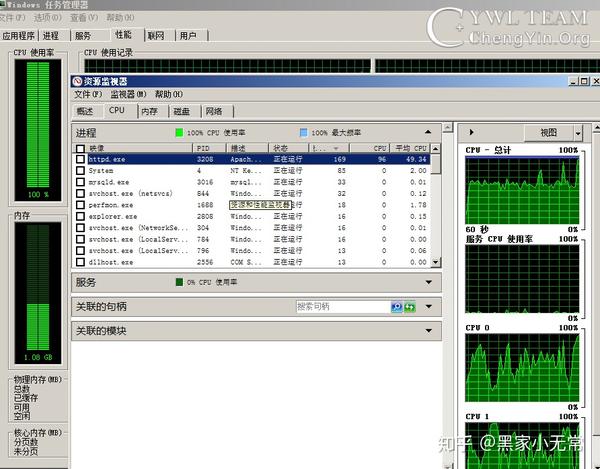
Task: Open 进程 tab in Task Manager
Action: (51, 36)
